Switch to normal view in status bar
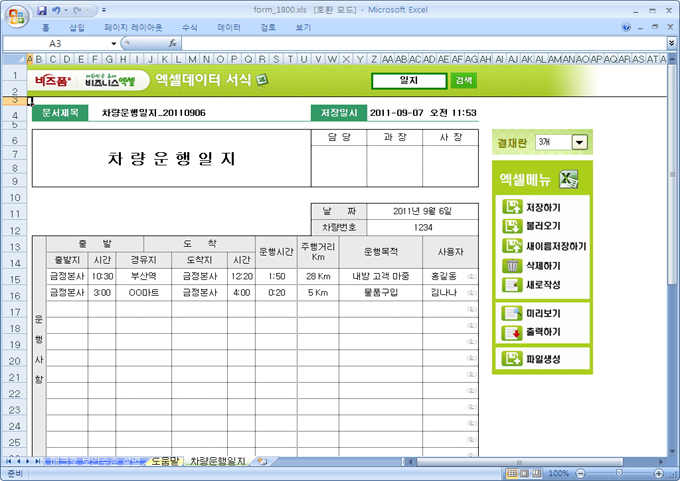Image resolution: width=680 pixels, height=481 pixels. pos(511,472)
